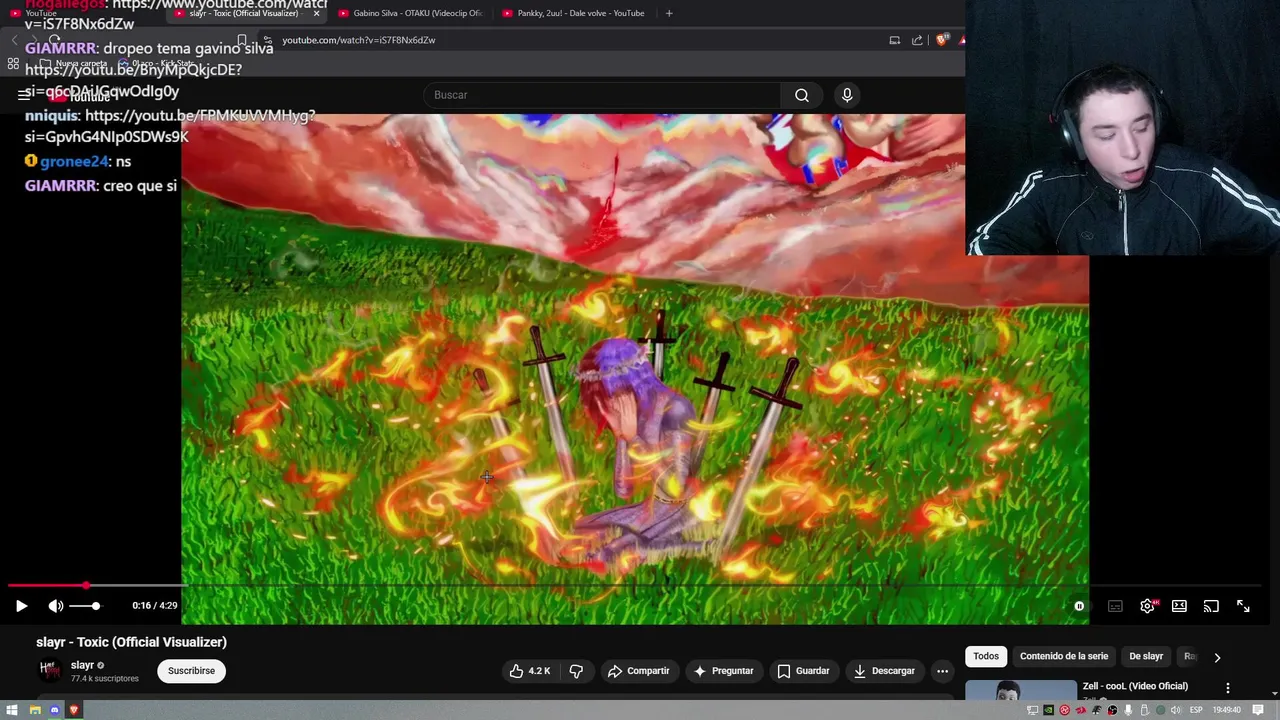The width and height of the screenshot is (1280, 720).
Task: Open YouTube hamburger guide menu
Action: (x=24, y=95)
